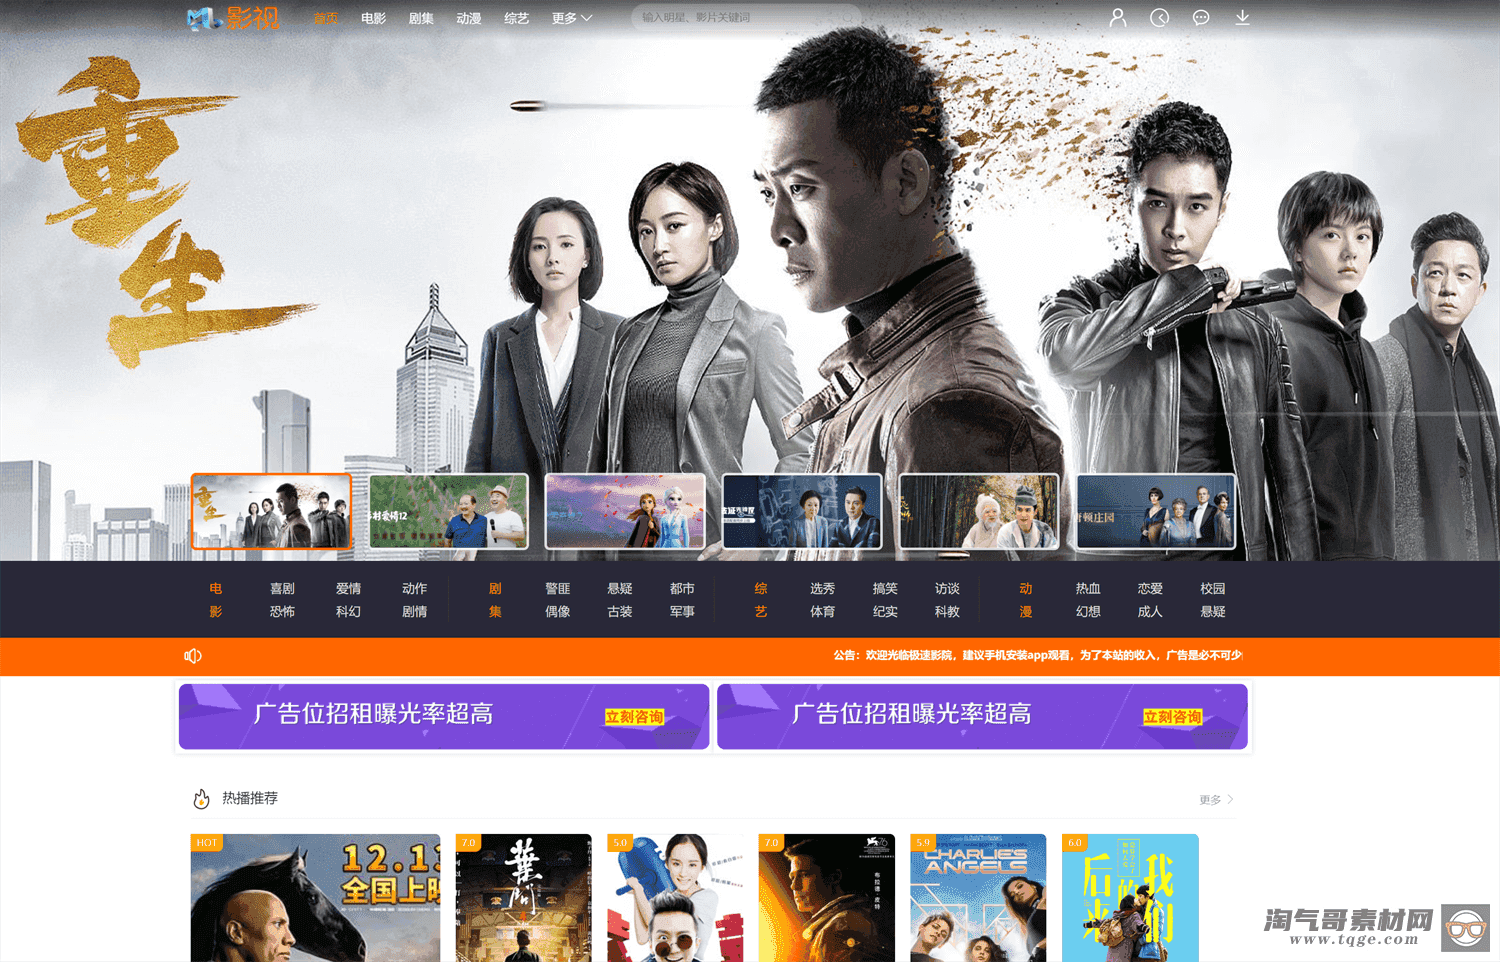
Task: Open the 恋爱 anime genre
Action: click(1150, 589)
